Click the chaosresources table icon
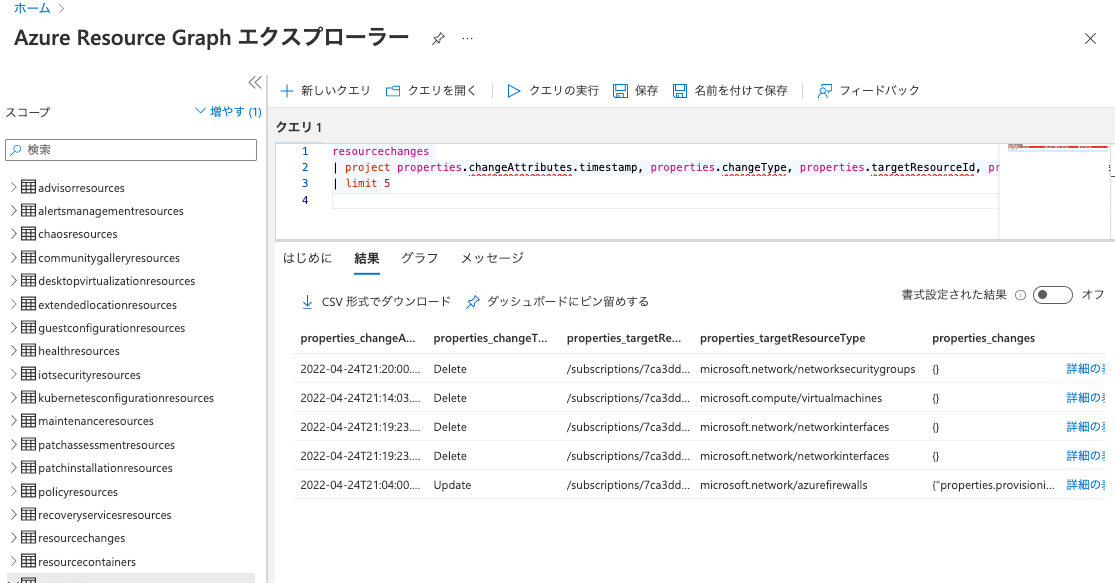This screenshot has height=583, width=1115. pyautogui.click(x=28, y=233)
